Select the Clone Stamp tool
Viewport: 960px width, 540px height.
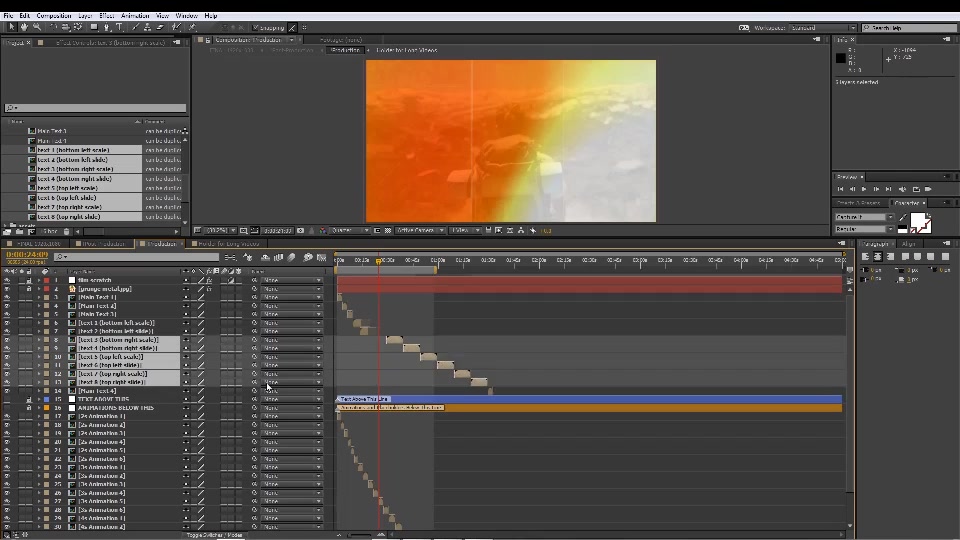pos(148,28)
